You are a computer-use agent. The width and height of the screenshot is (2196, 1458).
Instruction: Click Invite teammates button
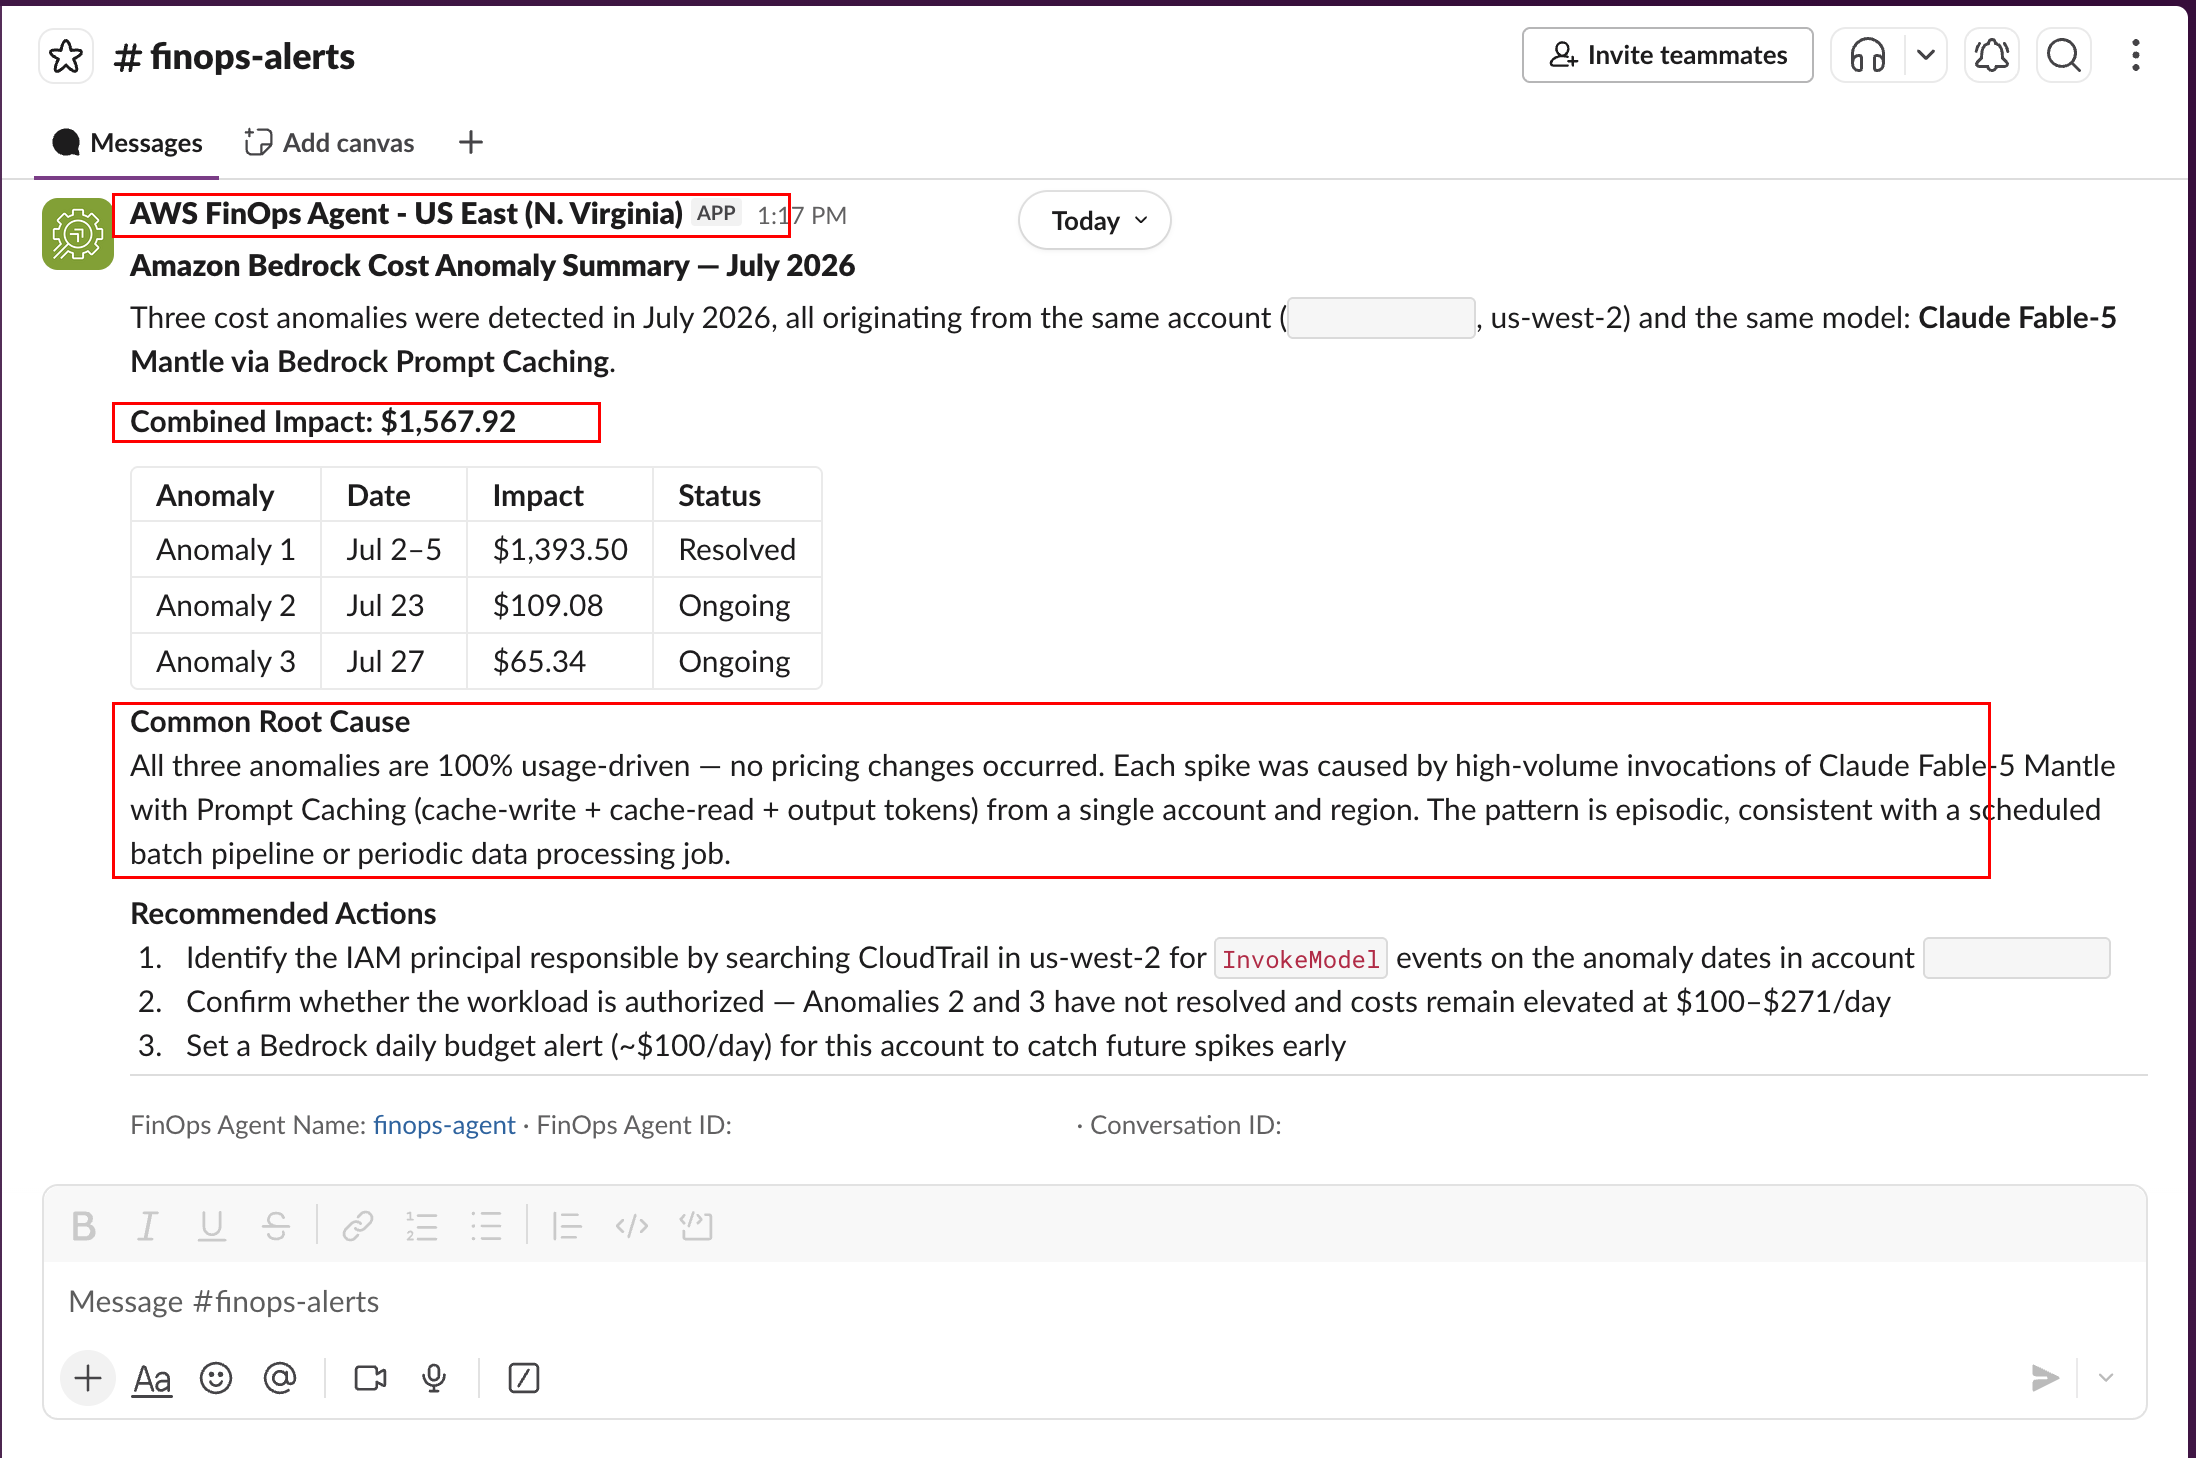click(x=1667, y=55)
